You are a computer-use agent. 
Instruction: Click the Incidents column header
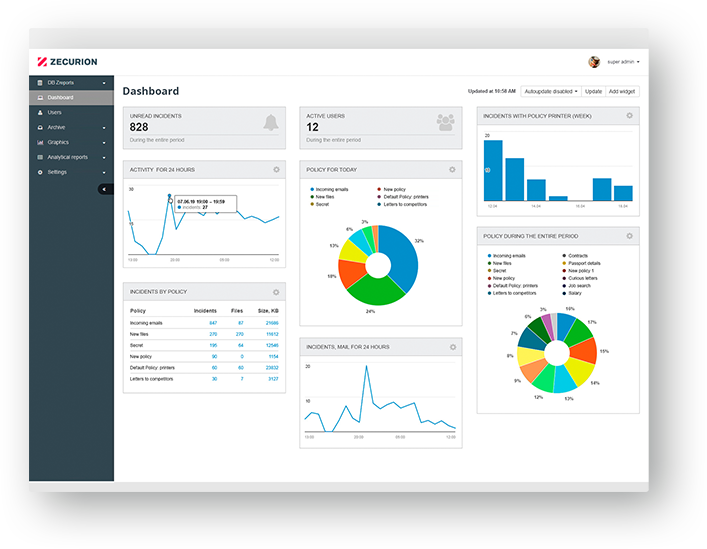click(x=205, y=311)
